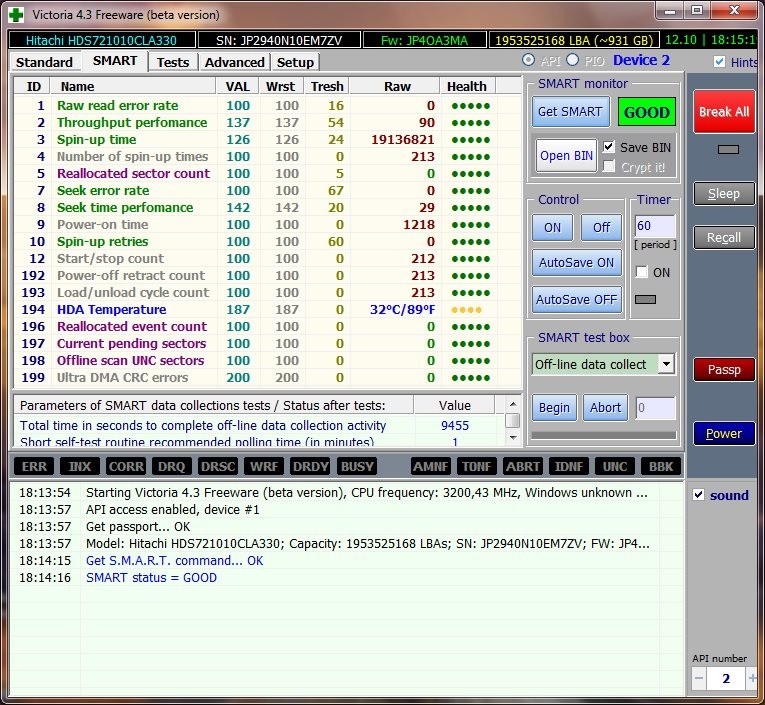Decrease API number with minus button
This screenshot has width=765, height=705.
point(699,680)
